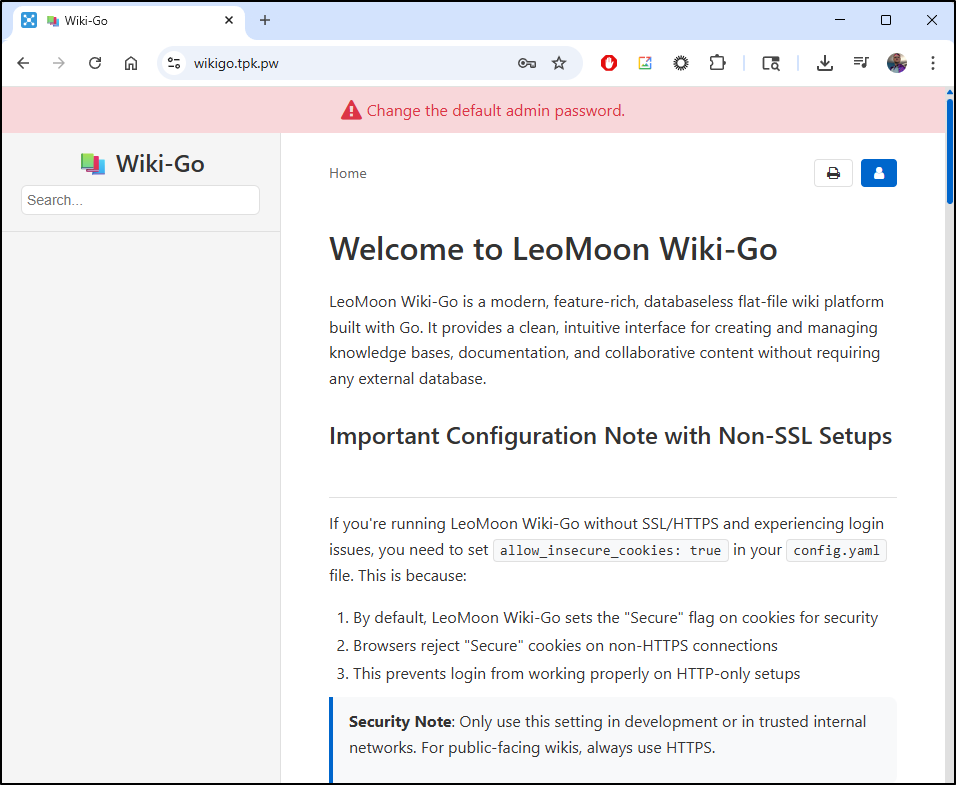
Task: Click the blue tab-strip icon left of Wiki-Go tab
Action: [29, 20]
